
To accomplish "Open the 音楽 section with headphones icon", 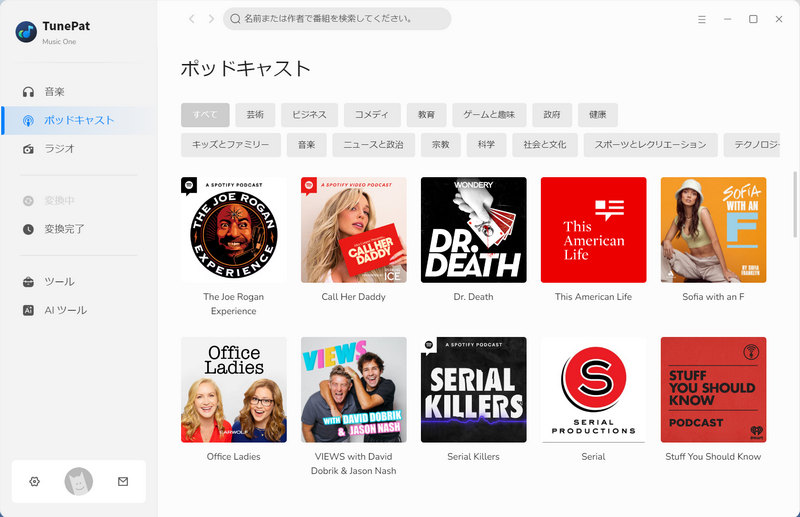I will click(29, 92).
